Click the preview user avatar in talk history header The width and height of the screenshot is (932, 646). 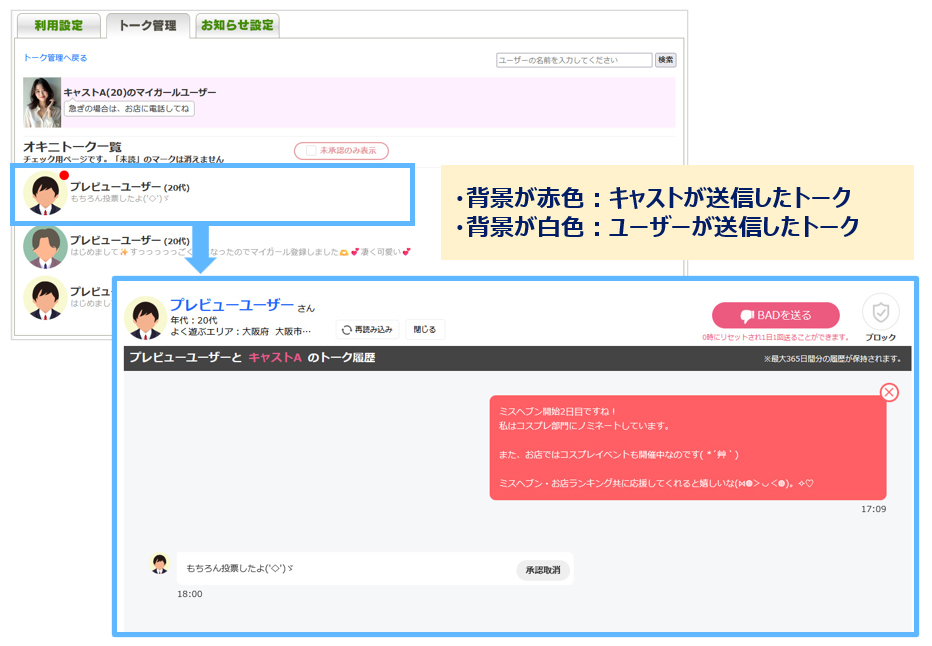click(145, 318)
